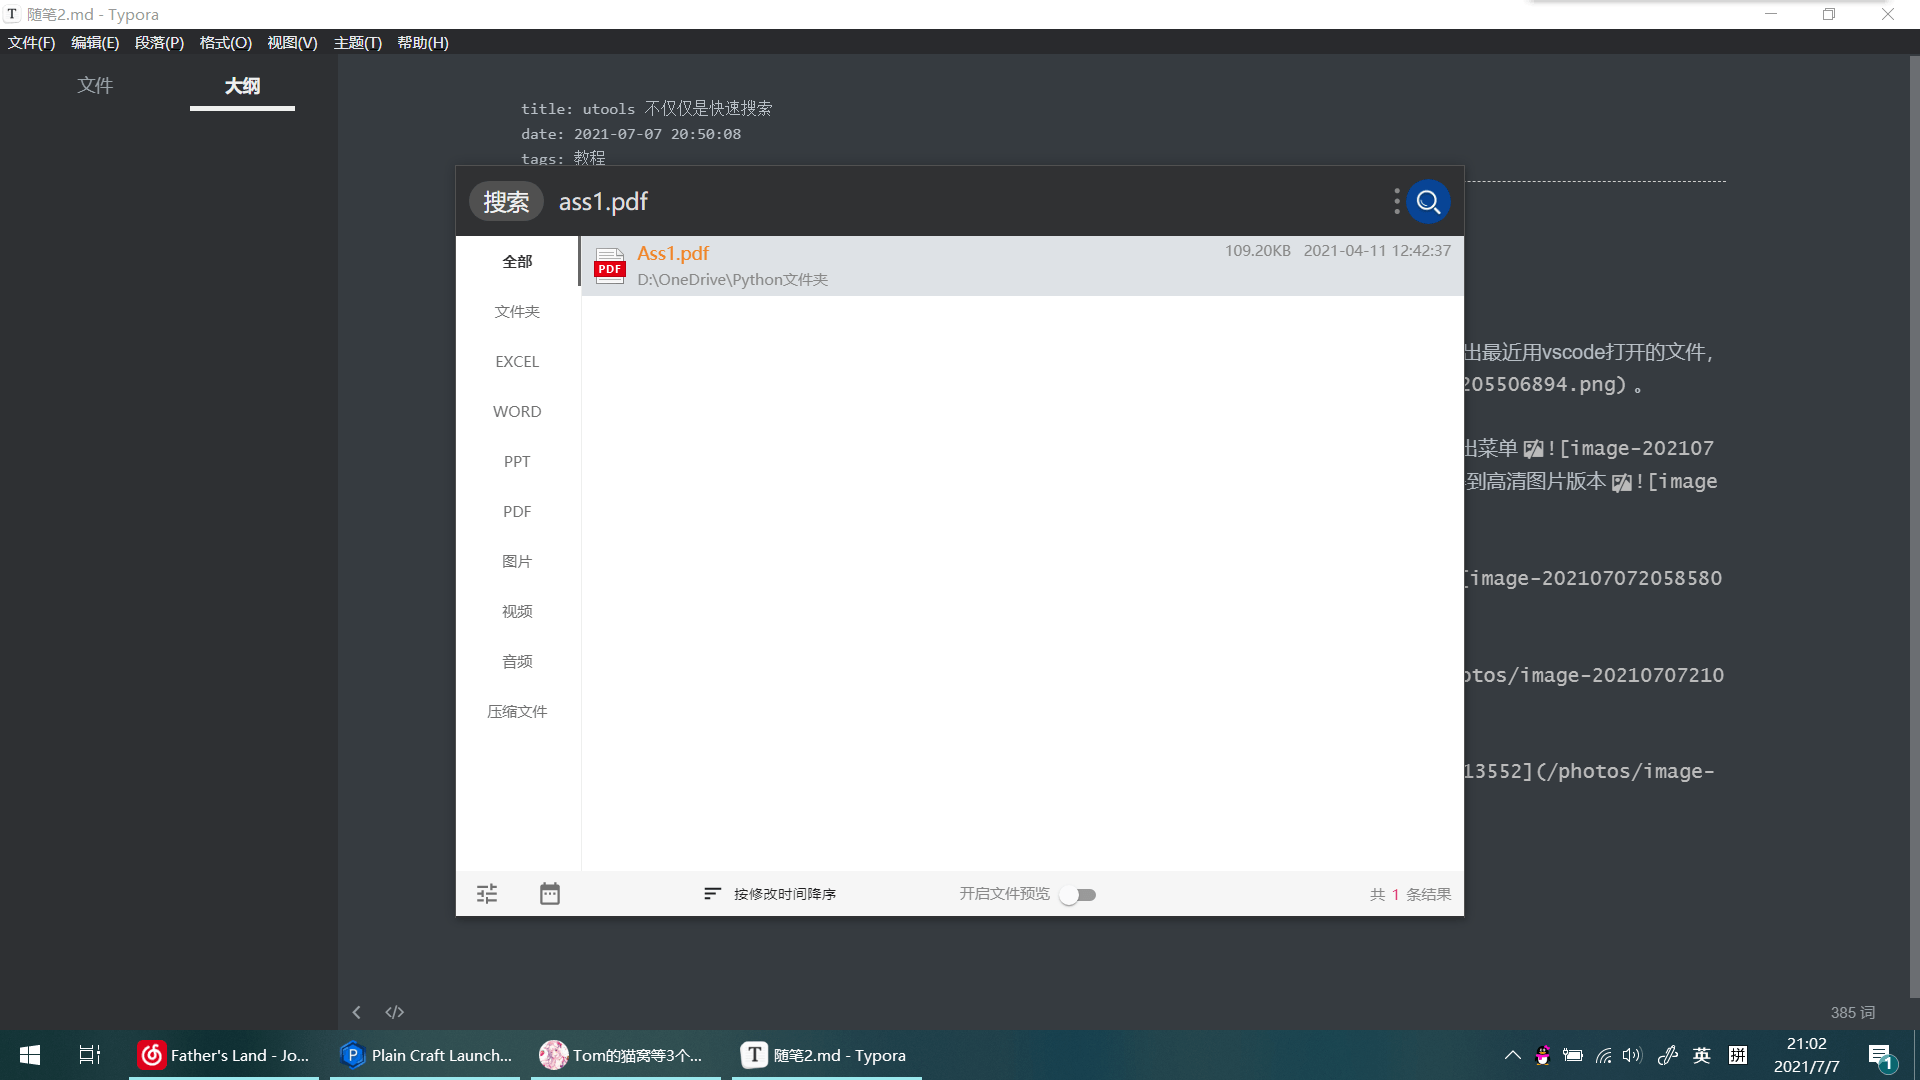
Task: Filter results by 压缩文件 category
Action: (x=517, y=712)
